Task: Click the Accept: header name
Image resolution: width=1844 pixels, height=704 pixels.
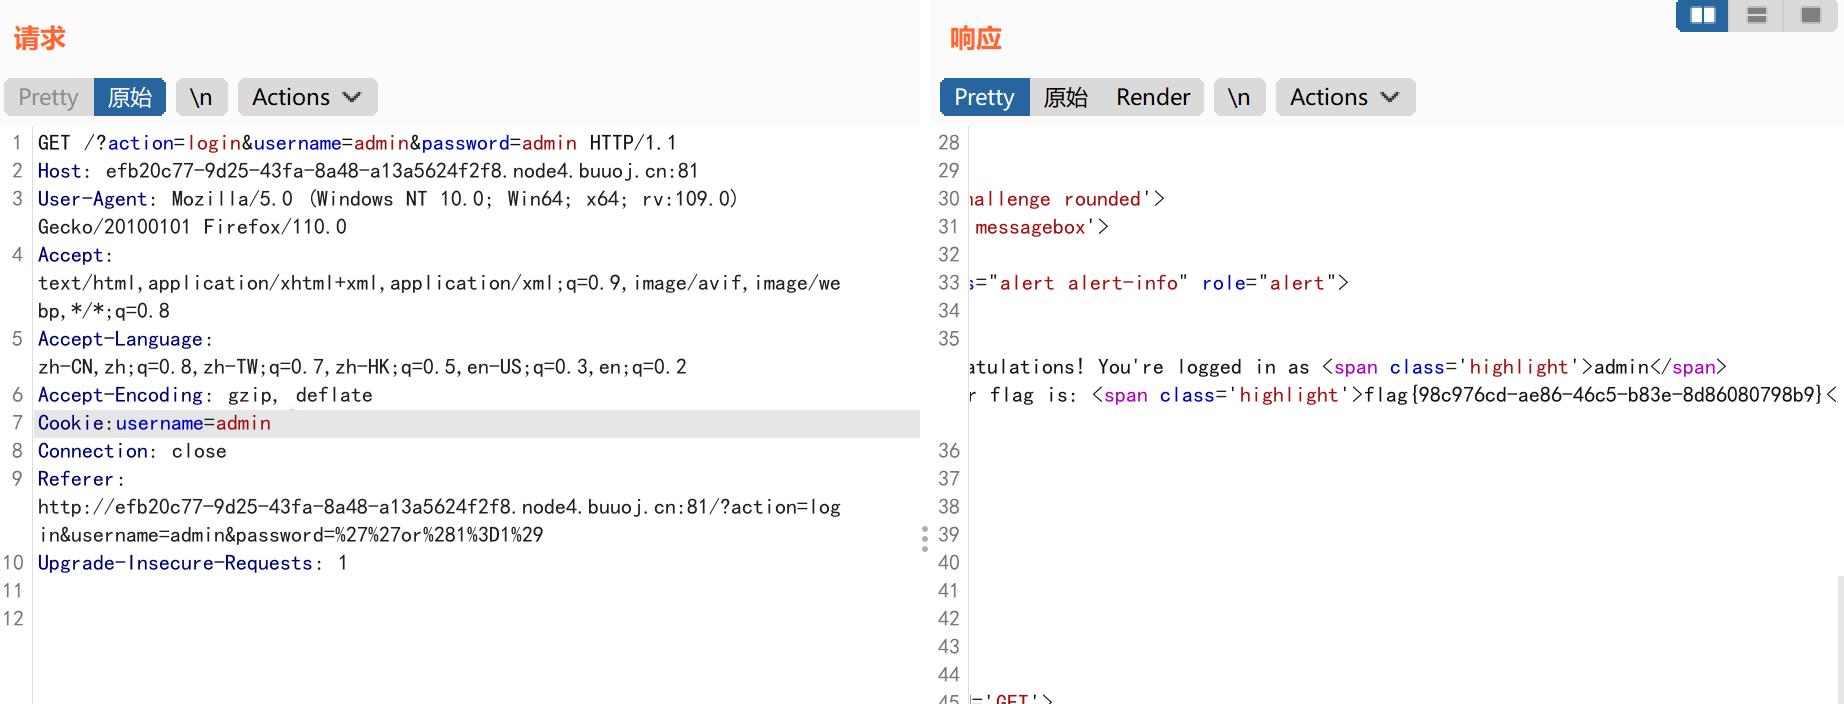Action: point(75,255)
